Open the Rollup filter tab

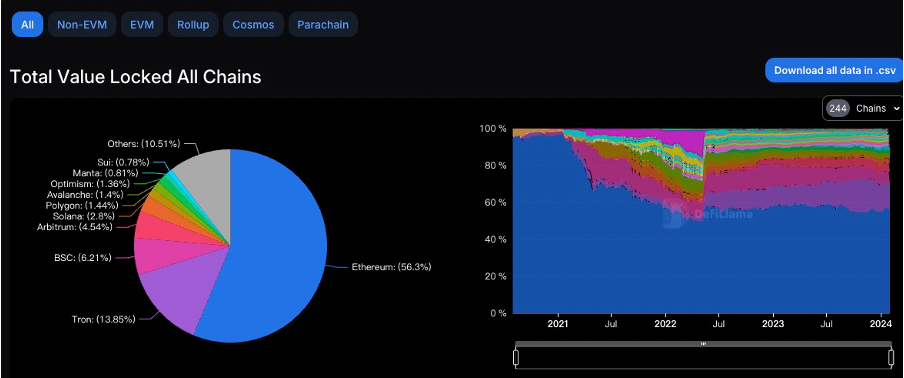(193, 25)
